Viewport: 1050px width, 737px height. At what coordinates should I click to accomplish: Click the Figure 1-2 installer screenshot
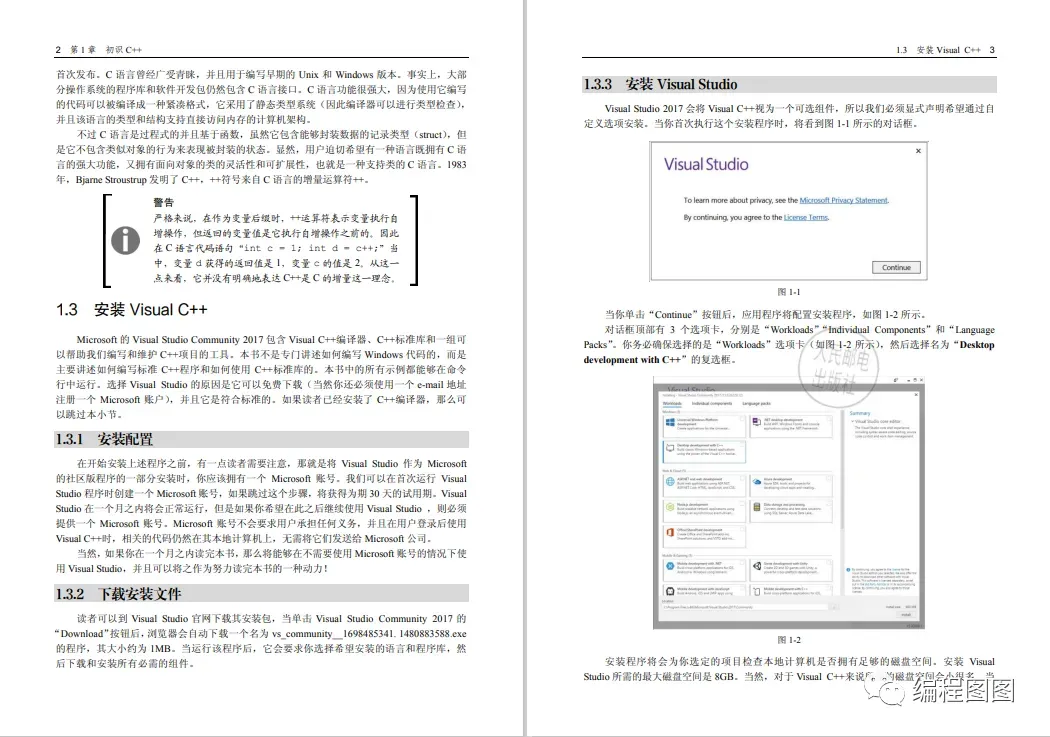point(789,503)
